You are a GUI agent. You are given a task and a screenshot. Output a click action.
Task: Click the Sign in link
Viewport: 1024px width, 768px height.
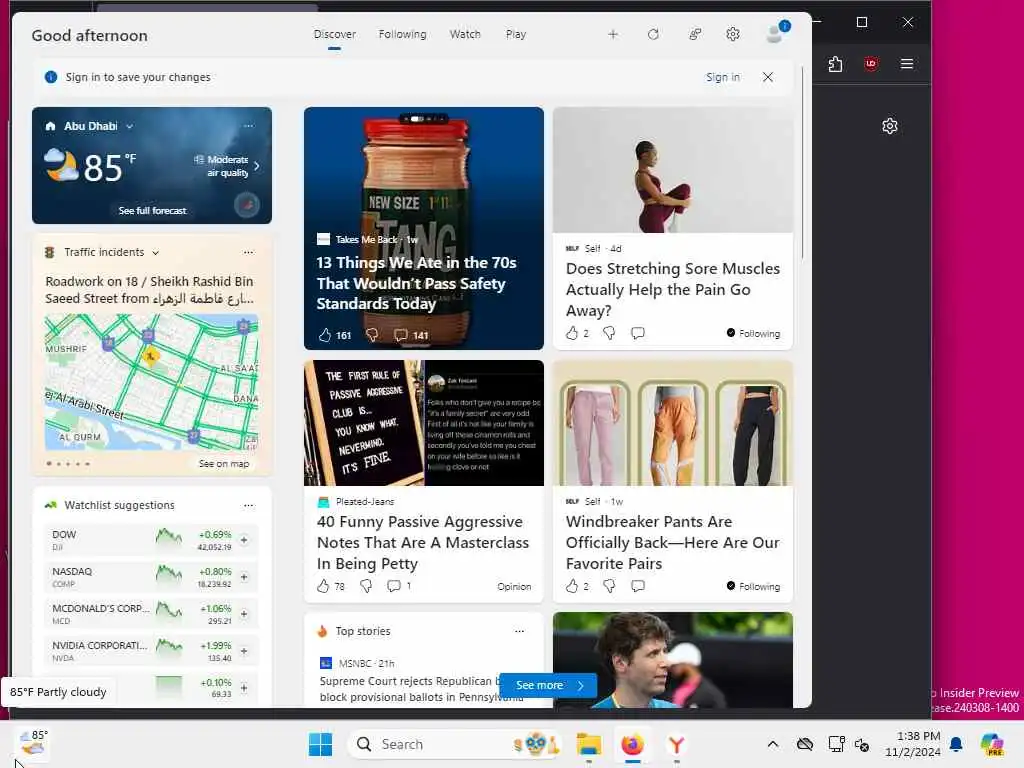click(x=723, y=77)
